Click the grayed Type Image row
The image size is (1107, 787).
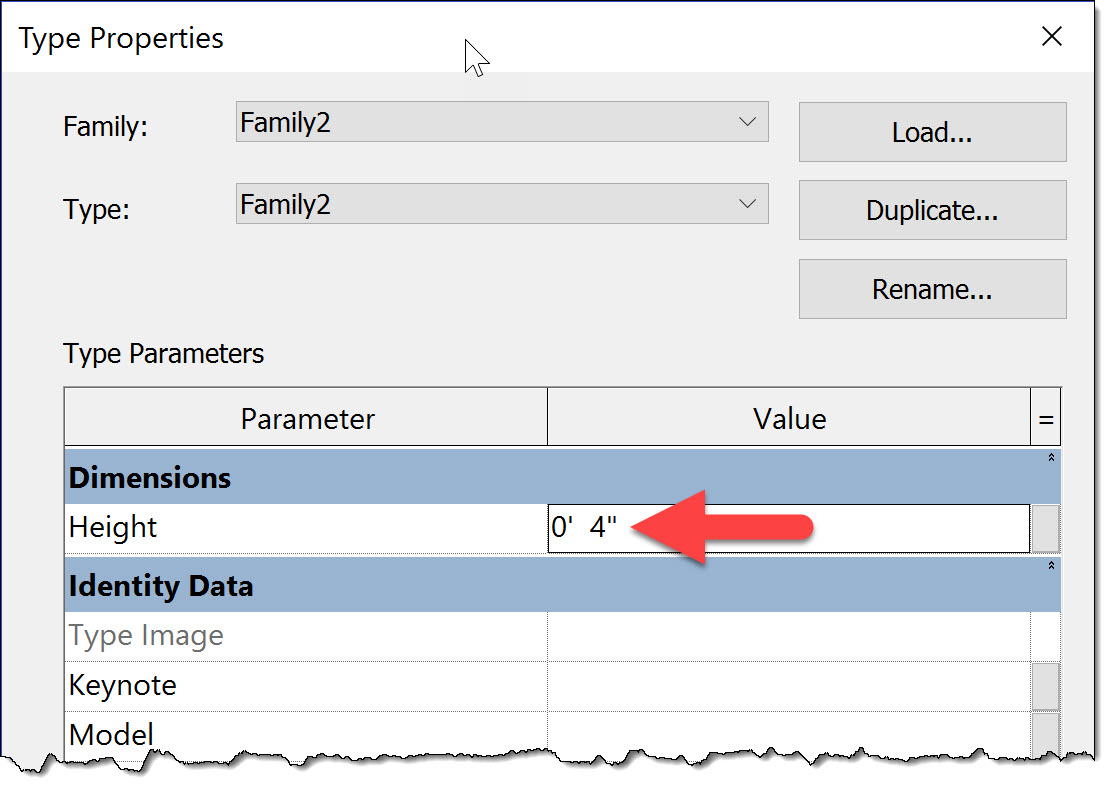point(300,634)
